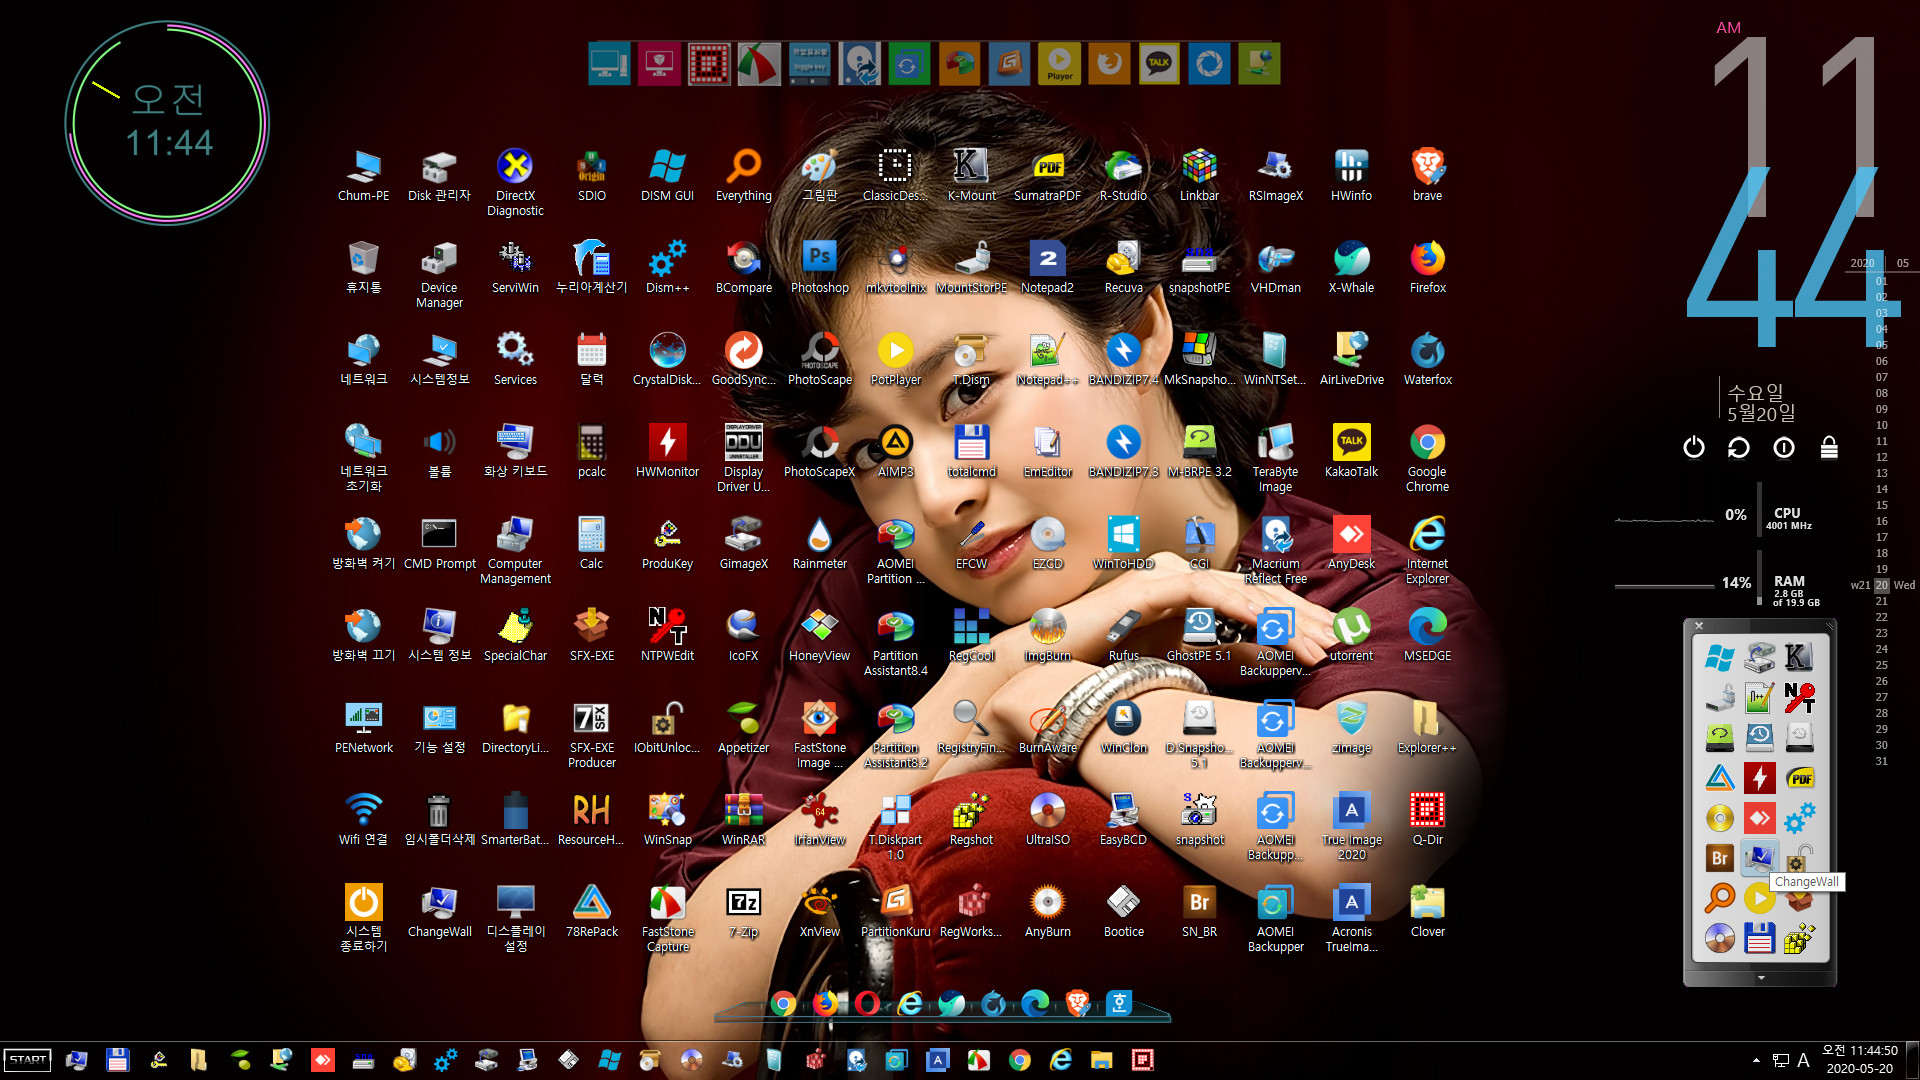1920x1080 pixels.
Task: Open DirectX Diagnostic shortcut
Action: pos(515,182)
